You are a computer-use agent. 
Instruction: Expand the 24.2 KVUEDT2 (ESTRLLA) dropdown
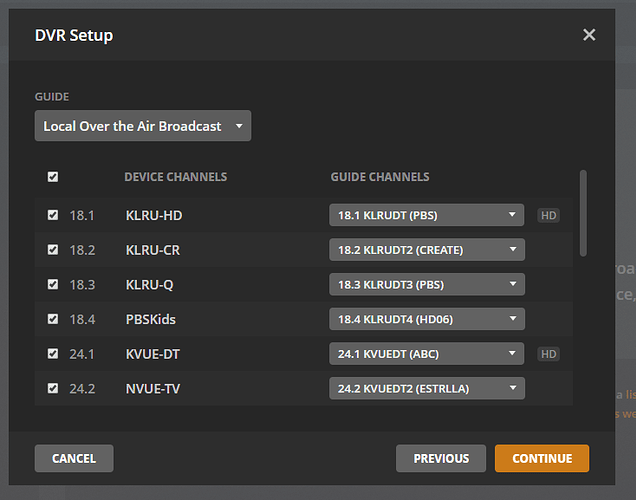click(427, 388)
